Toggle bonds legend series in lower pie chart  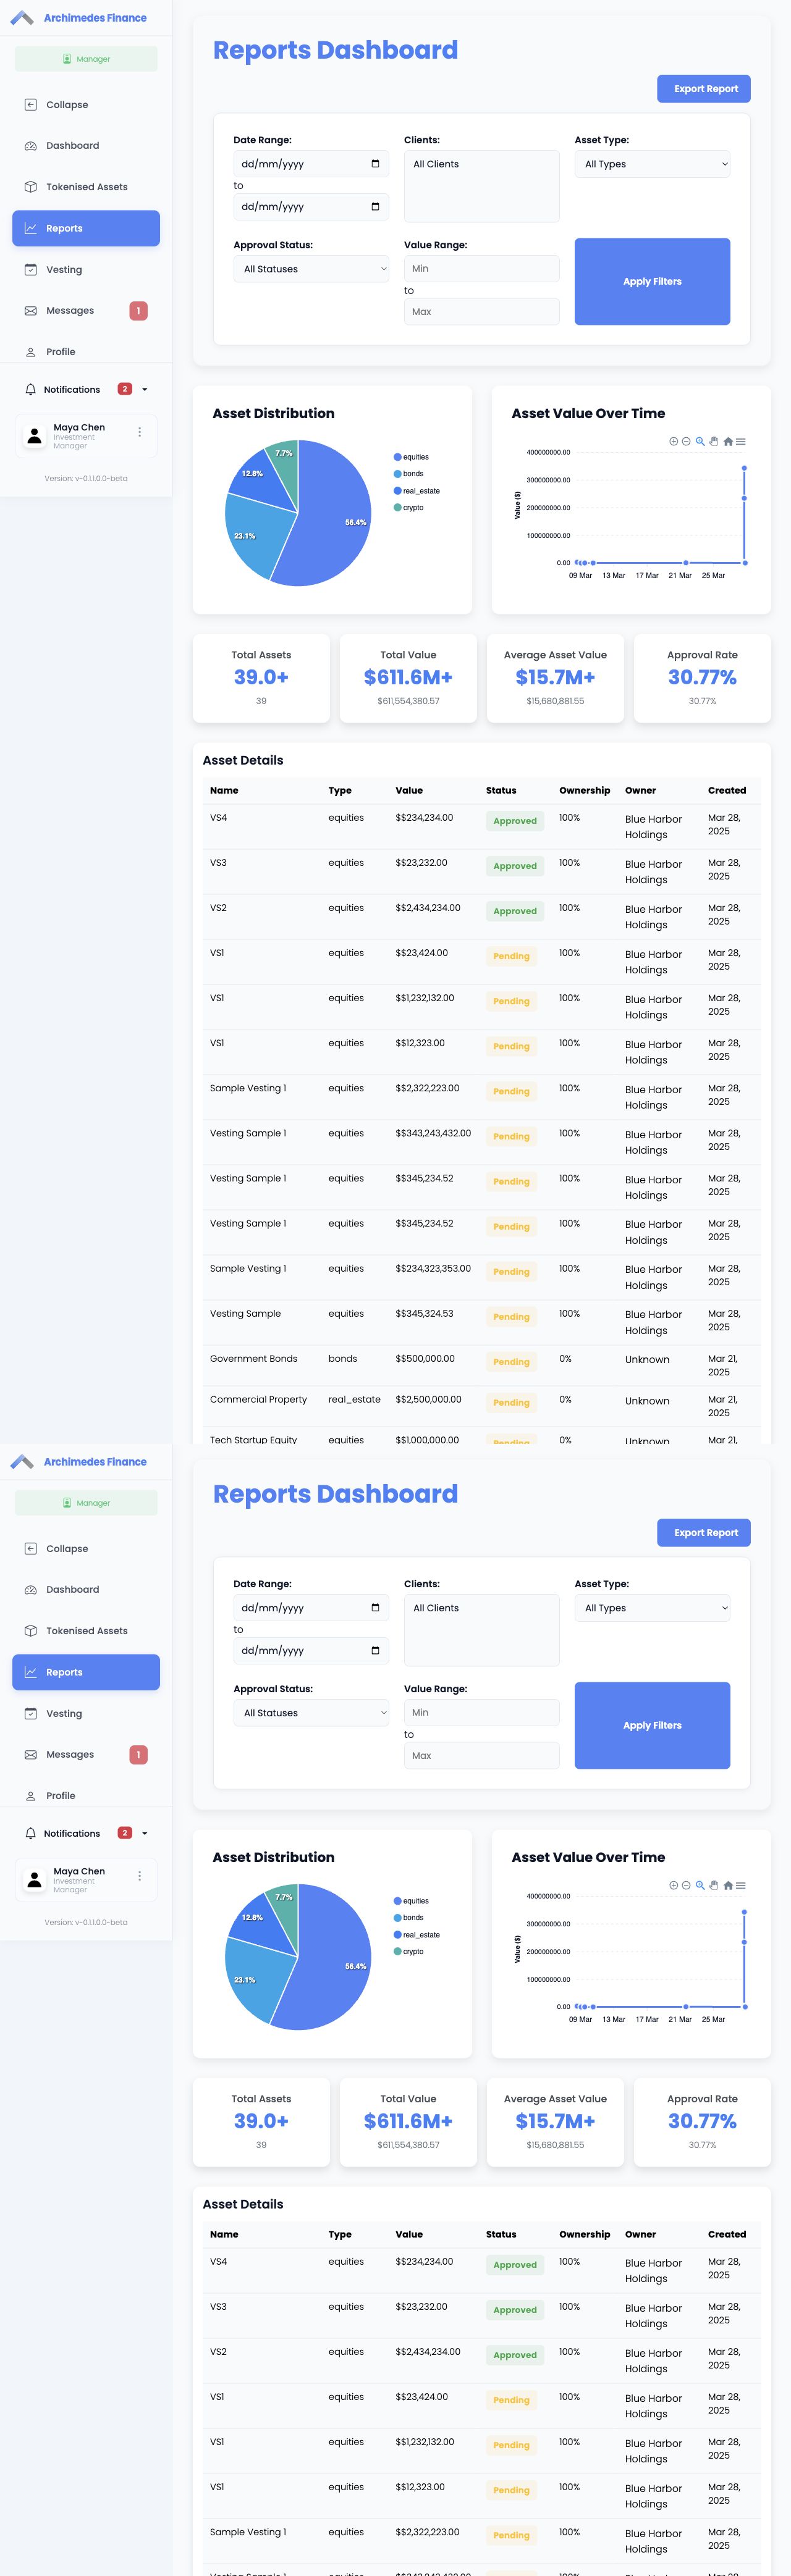coord(409,1918)
